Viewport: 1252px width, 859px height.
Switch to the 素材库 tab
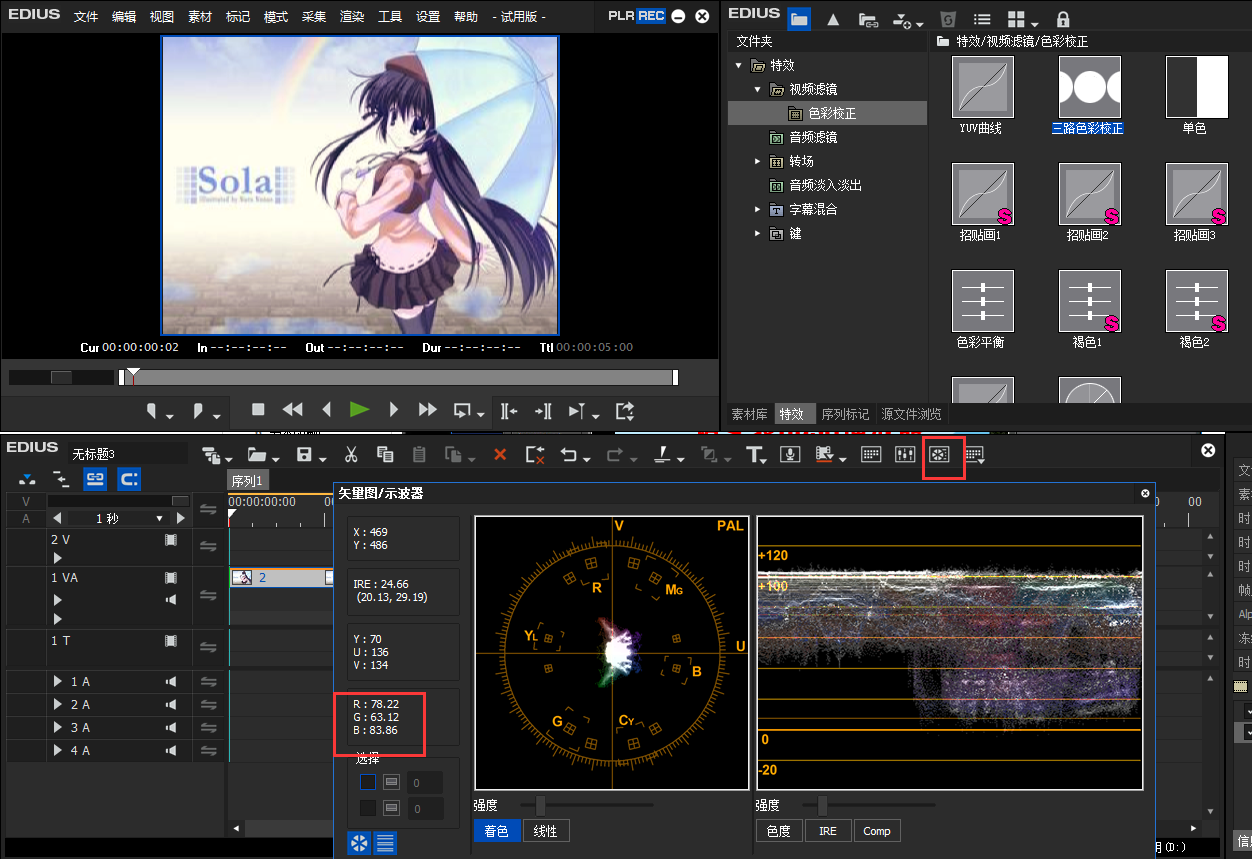(748, 414)
